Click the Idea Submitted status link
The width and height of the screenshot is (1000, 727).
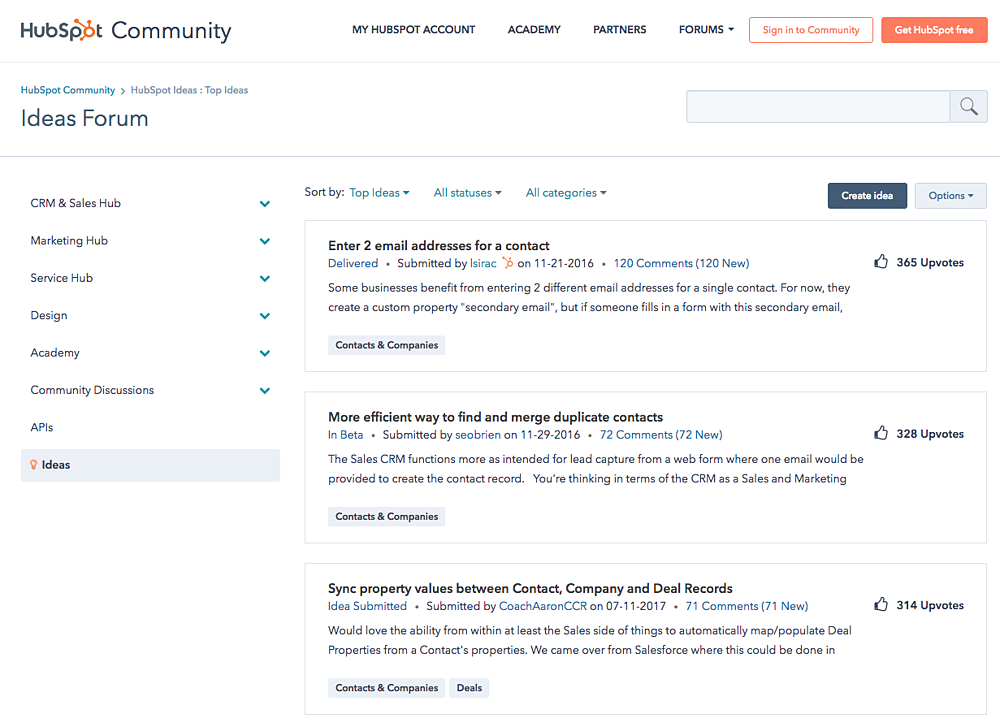(x=367, y=606)
